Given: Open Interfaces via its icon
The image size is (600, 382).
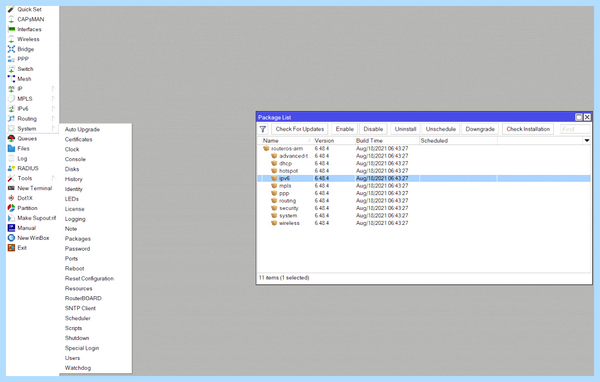Looking at the screenshot, I should coord(11,29).
